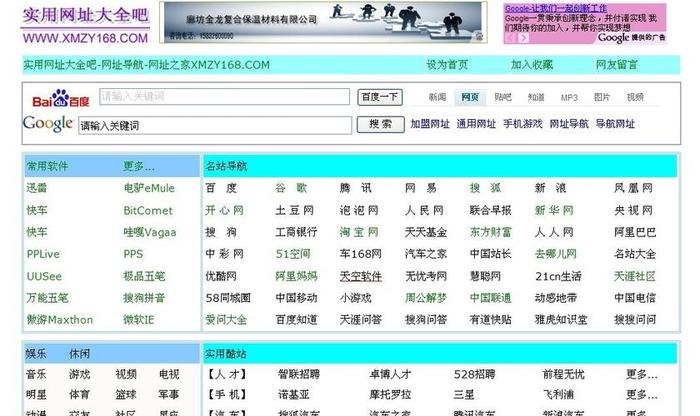700x416 pixels.
Task: Click the Google logo beside search box
Action: click(48, 124)
